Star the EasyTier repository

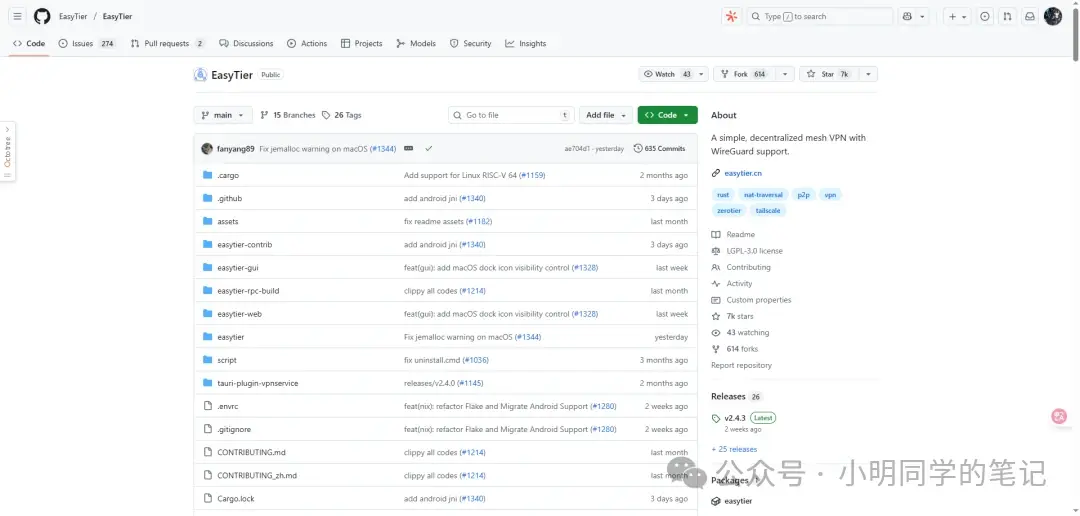tap(828, 74)
